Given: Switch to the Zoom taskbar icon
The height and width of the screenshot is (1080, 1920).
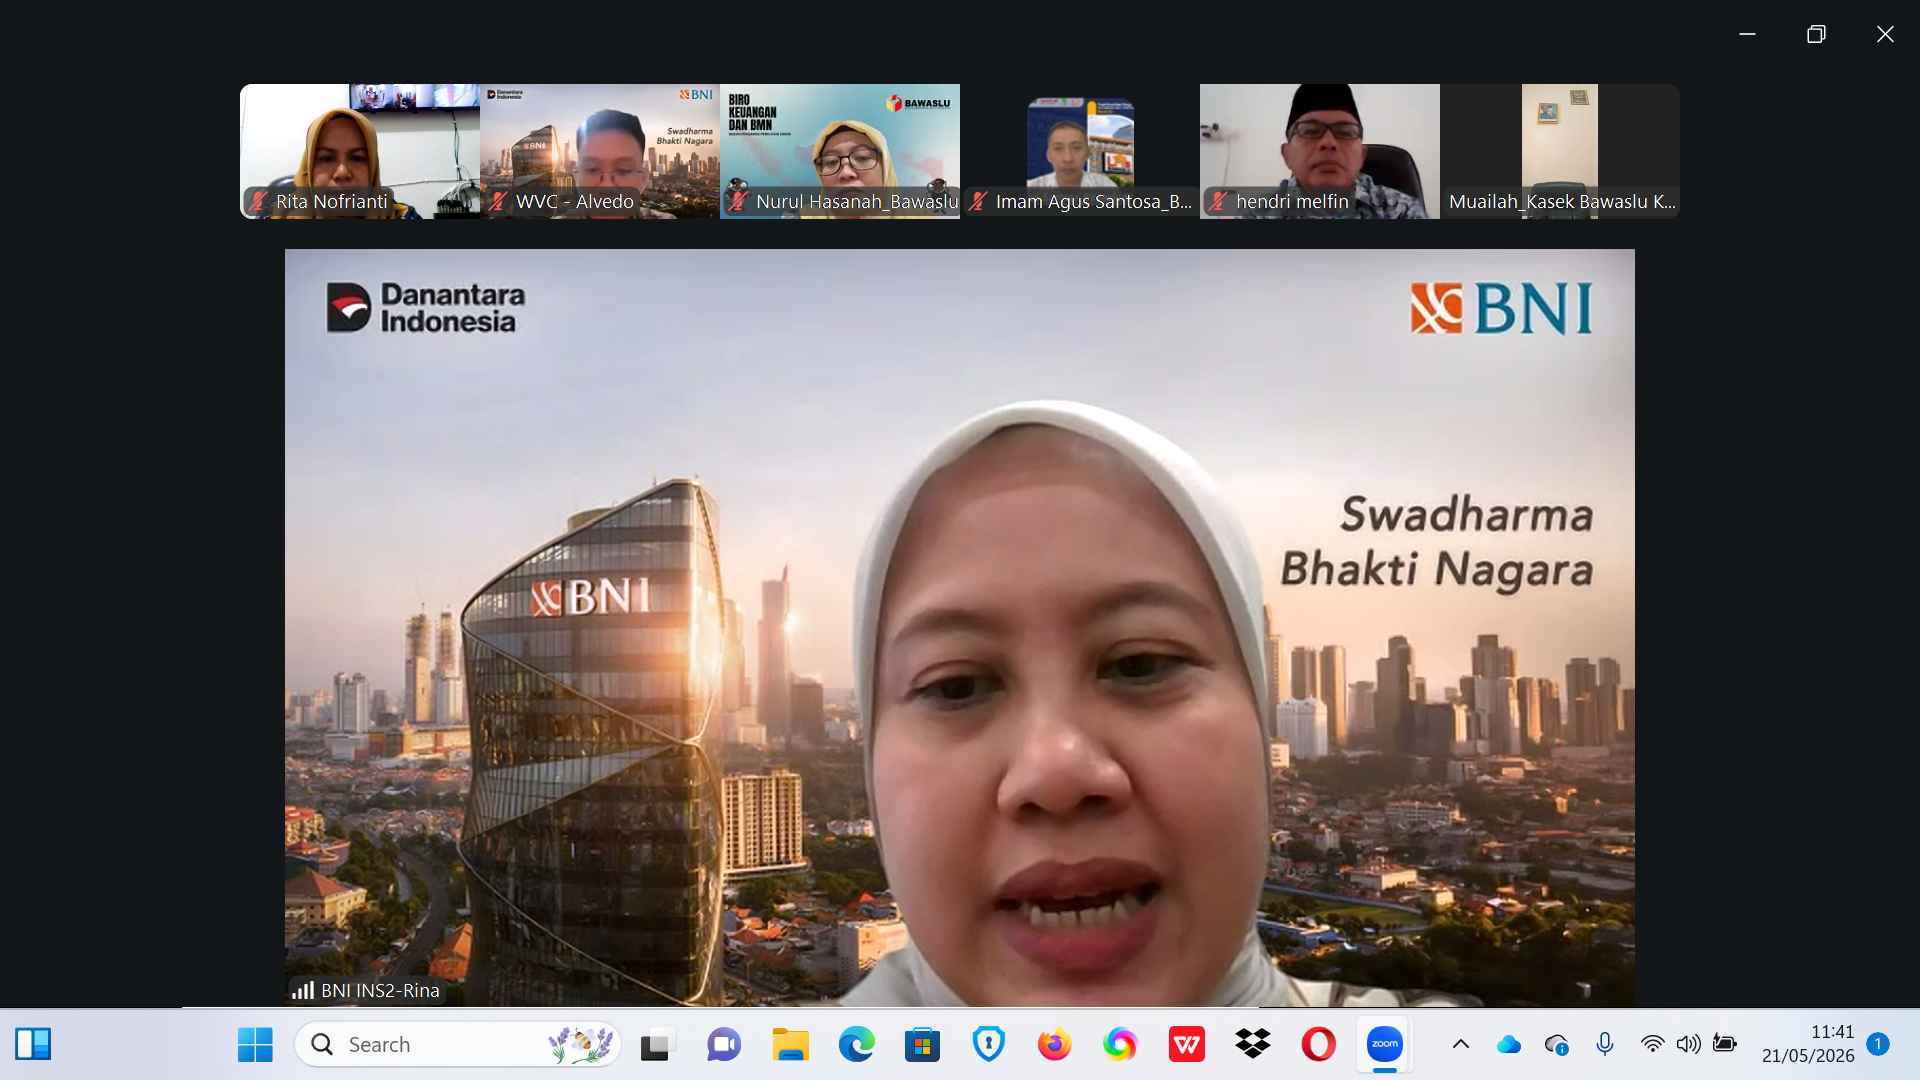Looking at the screenshot, I should tap(1385, 1045).
